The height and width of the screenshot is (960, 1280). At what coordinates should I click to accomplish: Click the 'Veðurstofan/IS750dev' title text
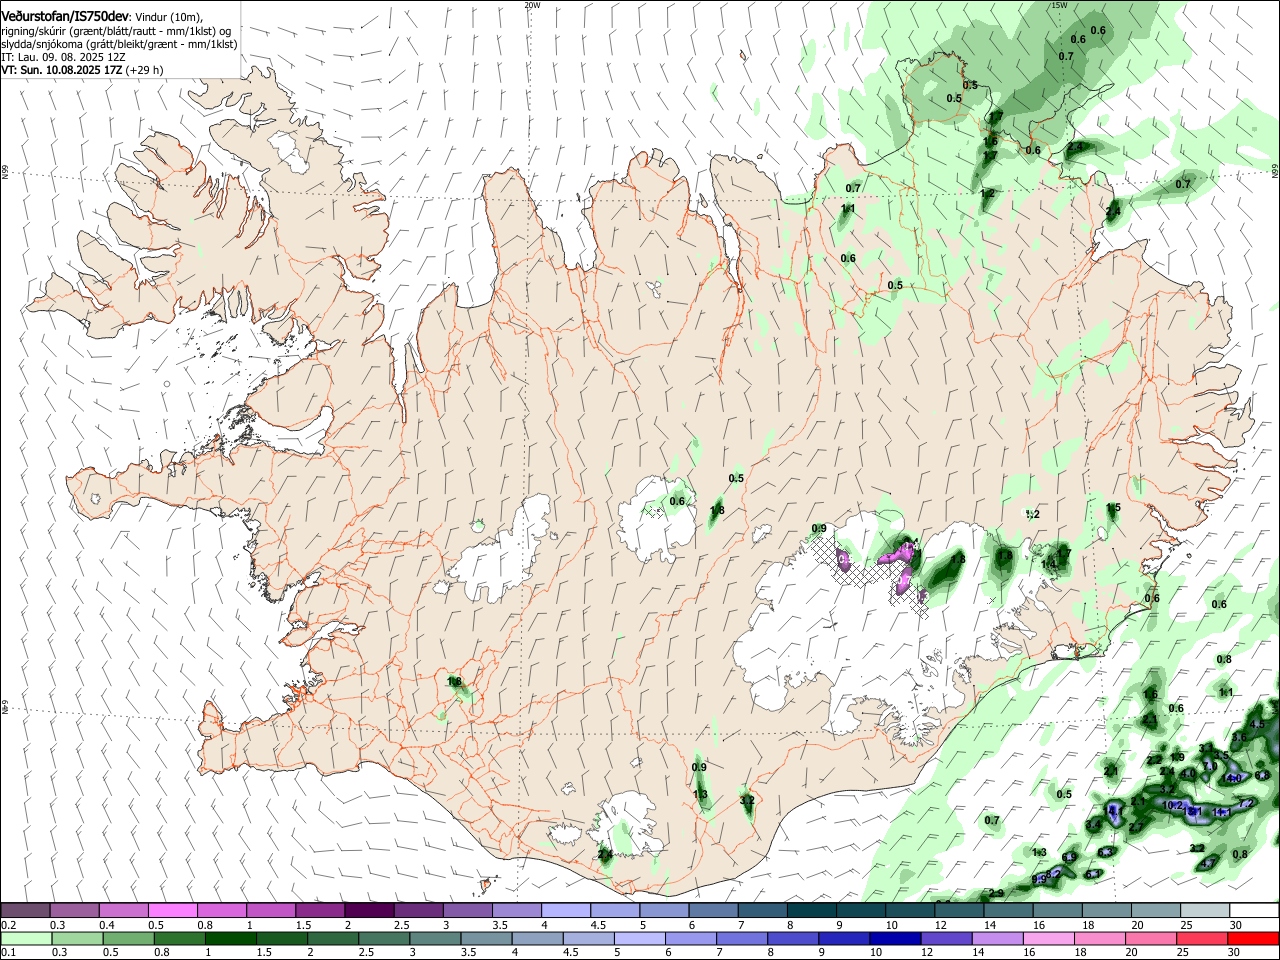point(65,16)
